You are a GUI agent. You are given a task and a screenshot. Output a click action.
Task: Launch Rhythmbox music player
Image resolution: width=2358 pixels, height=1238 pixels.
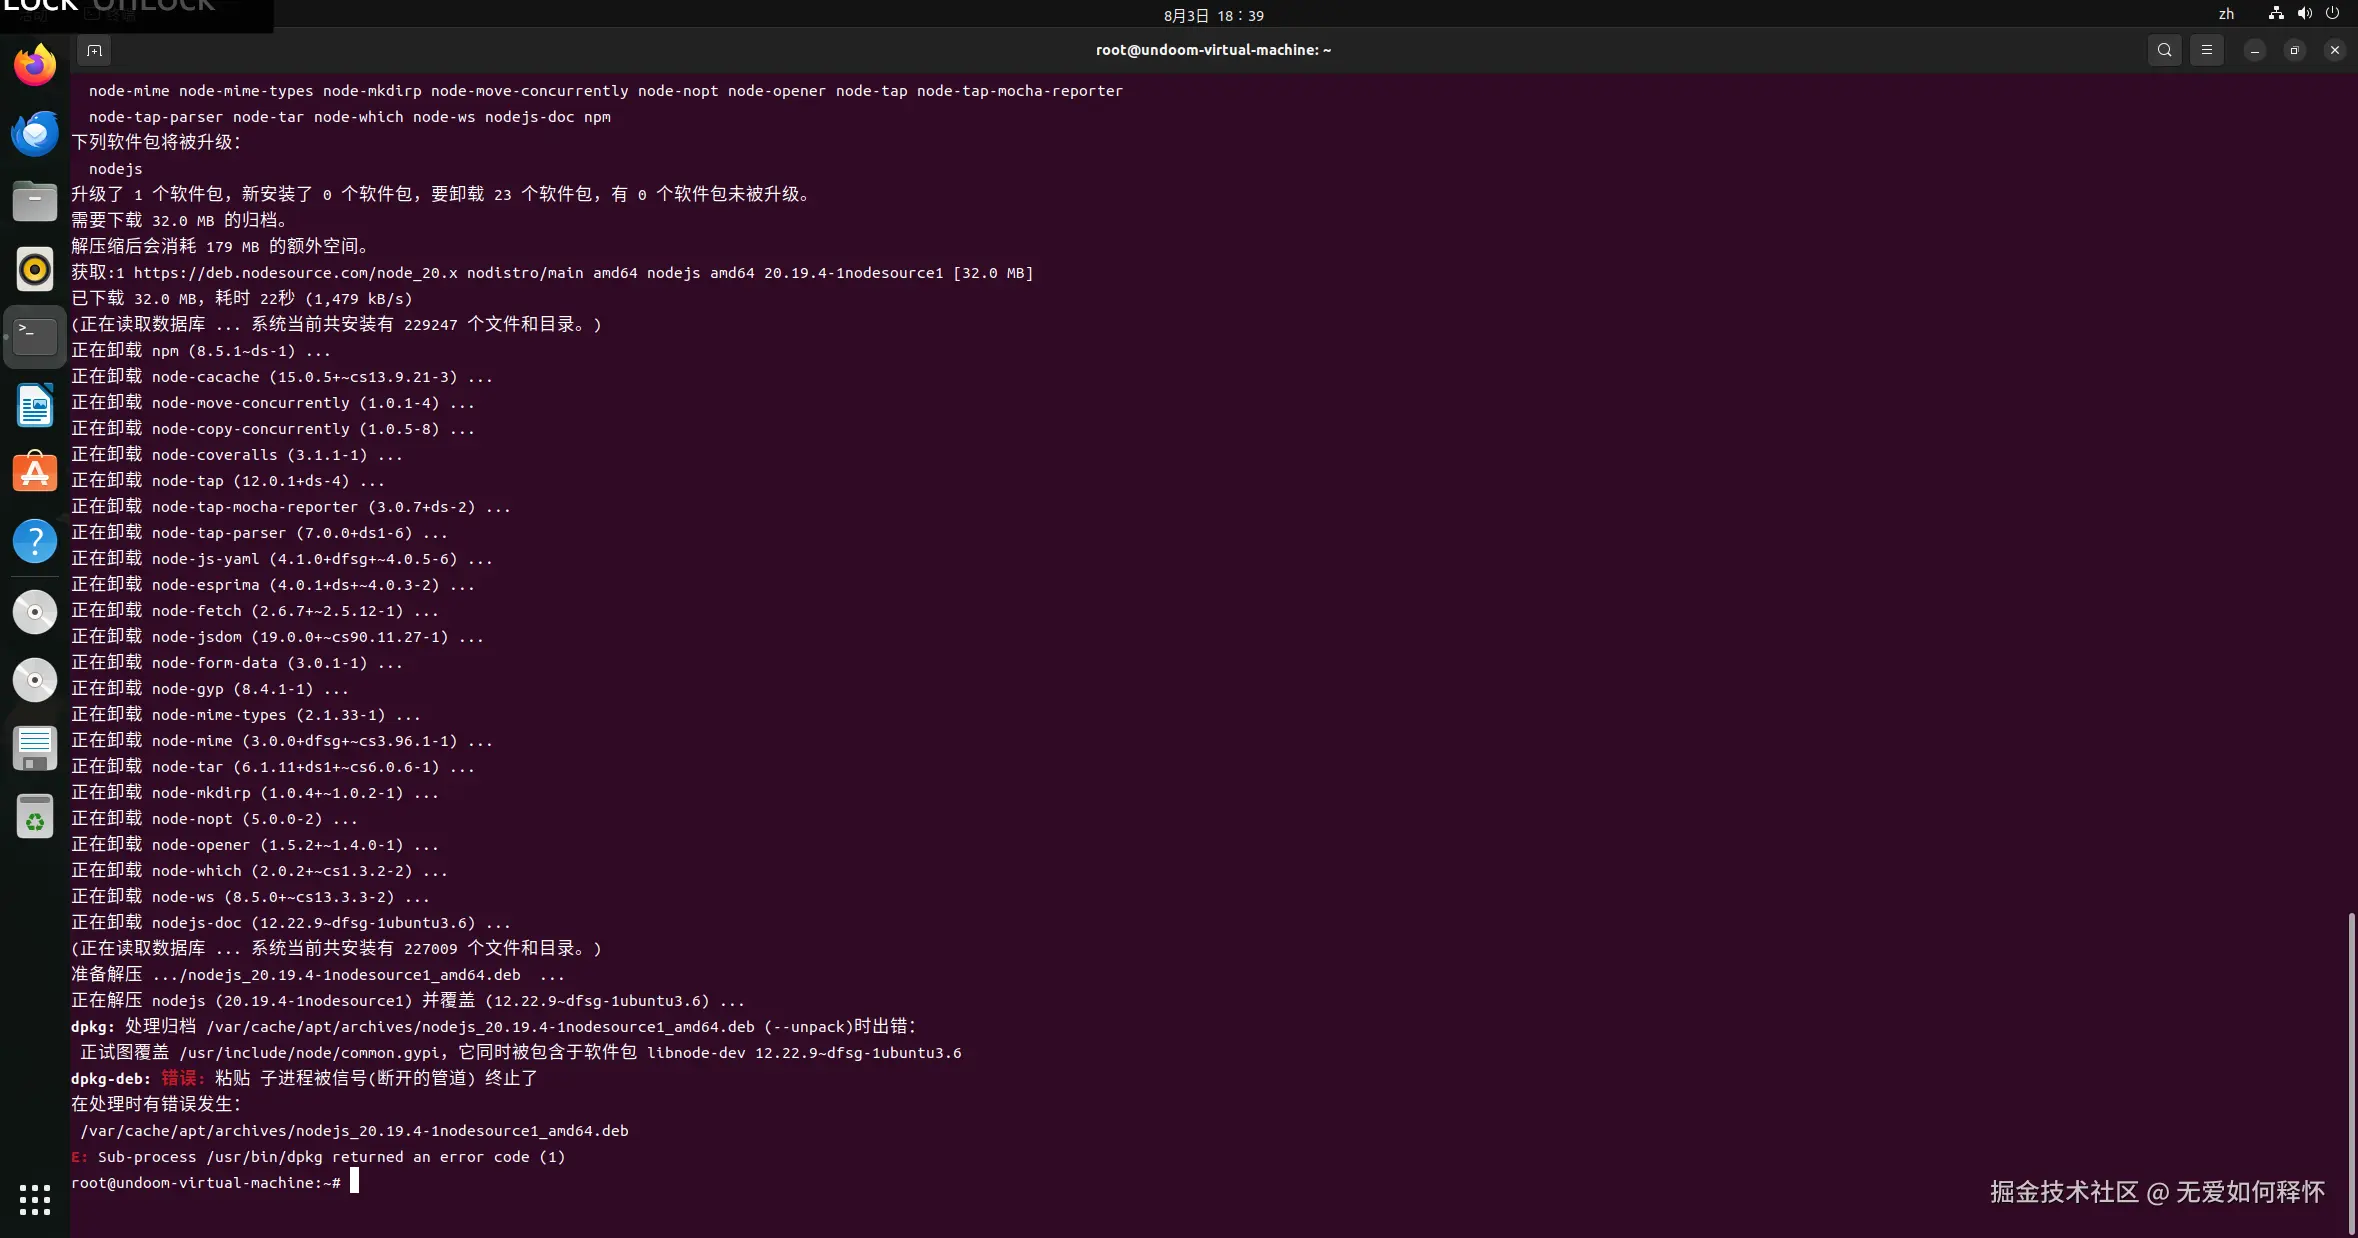35,270
